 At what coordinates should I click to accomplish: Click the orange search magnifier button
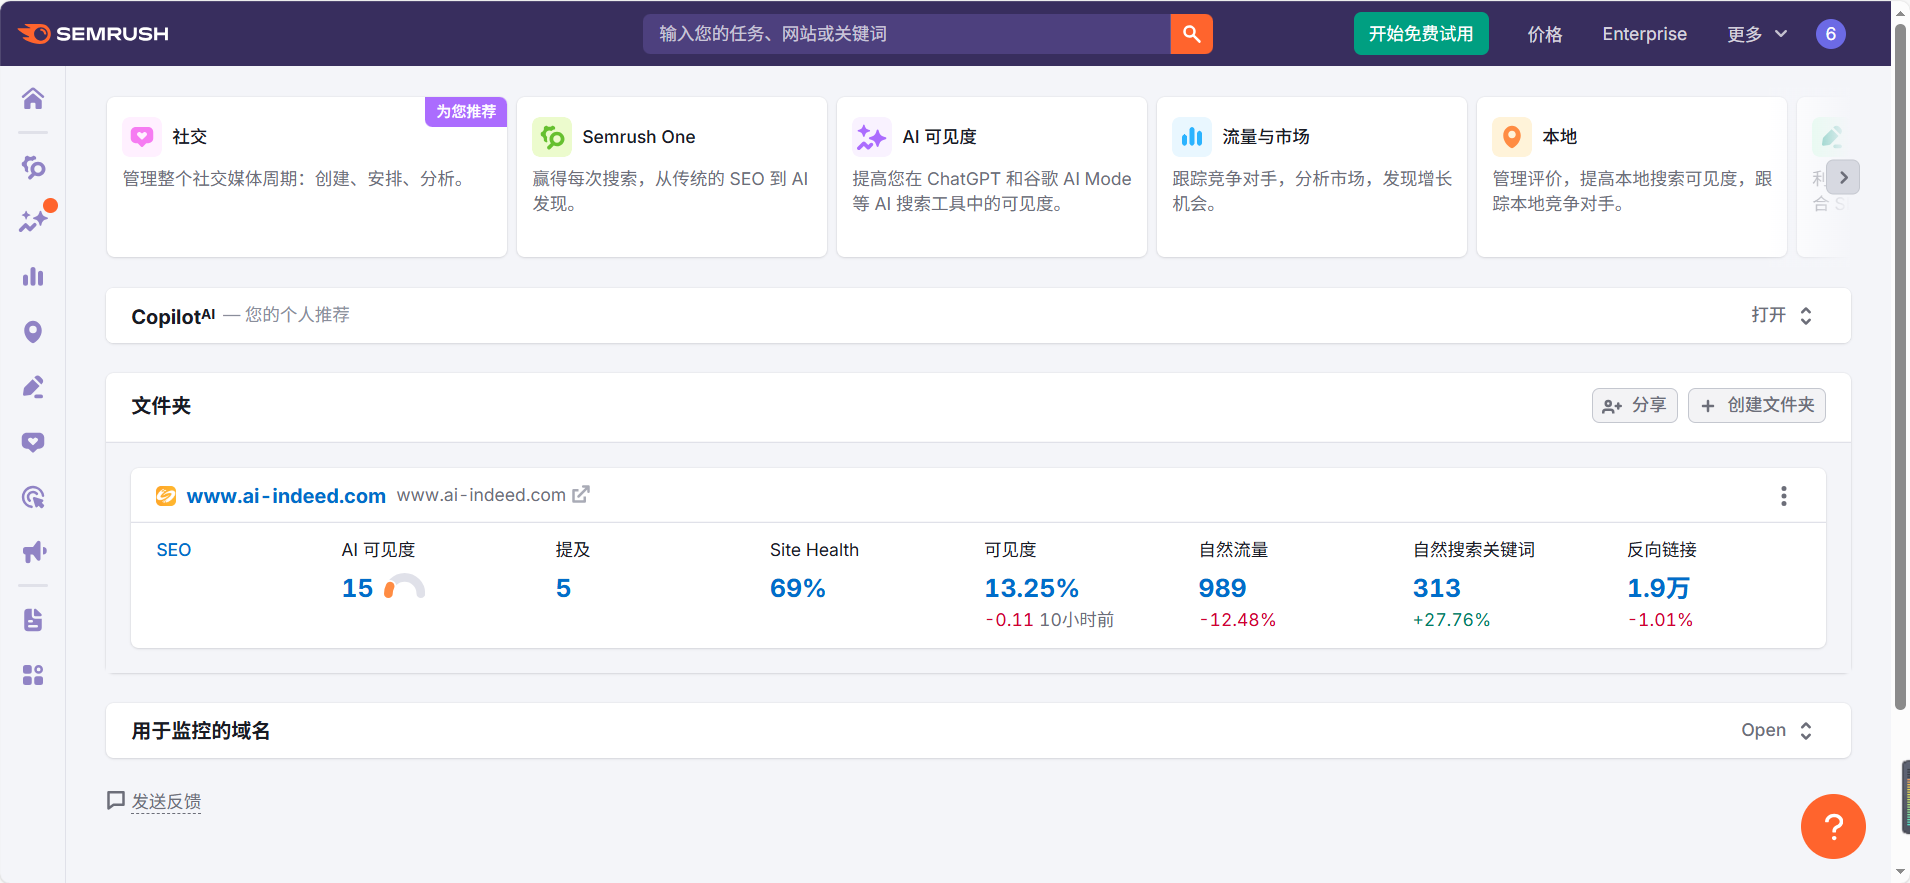(x=1191, y=34)
